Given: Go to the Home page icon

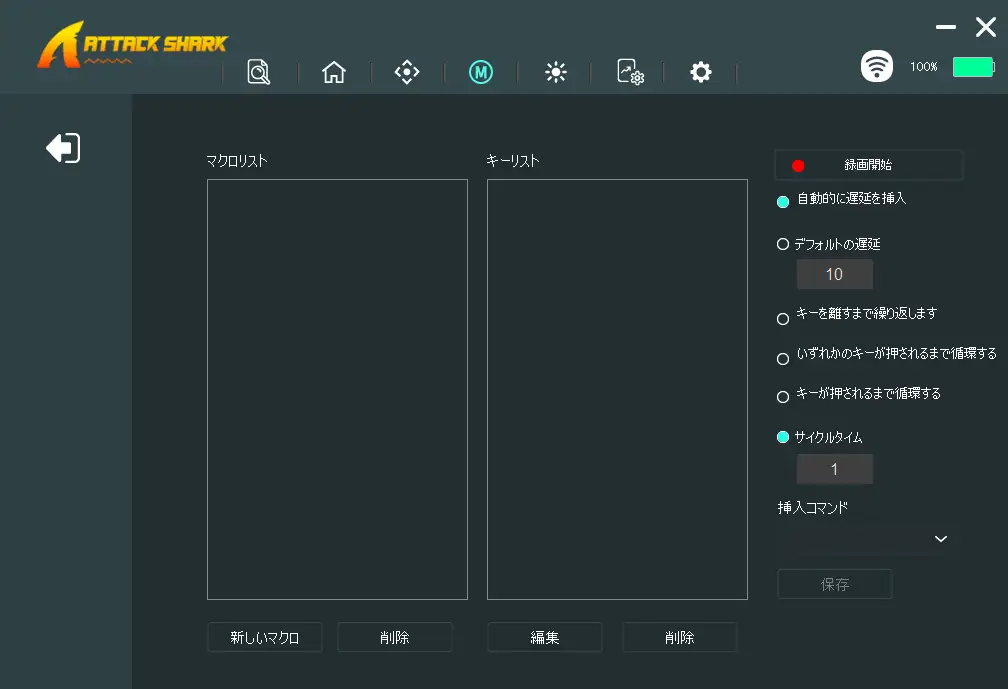Looking at the screenshot, I should tap(334, 72).
